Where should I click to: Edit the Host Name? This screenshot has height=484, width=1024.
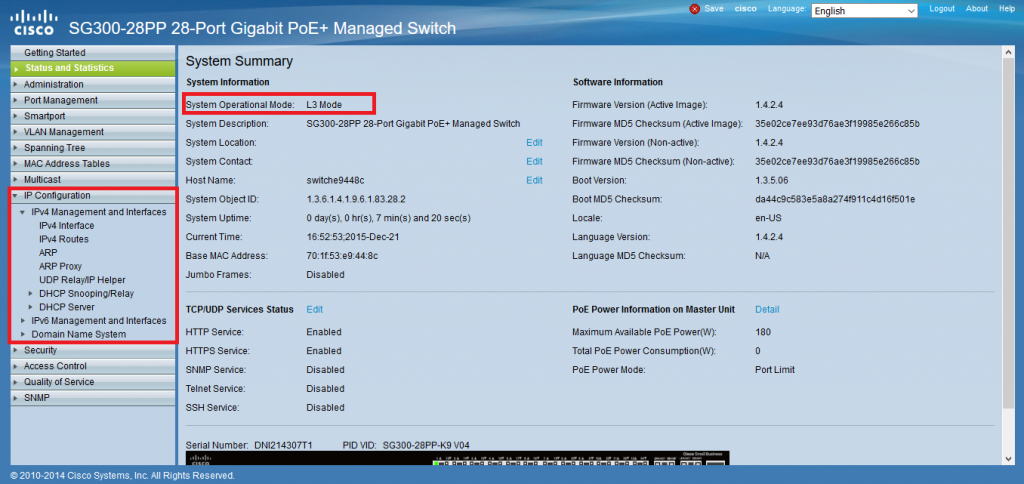point(534,180)
